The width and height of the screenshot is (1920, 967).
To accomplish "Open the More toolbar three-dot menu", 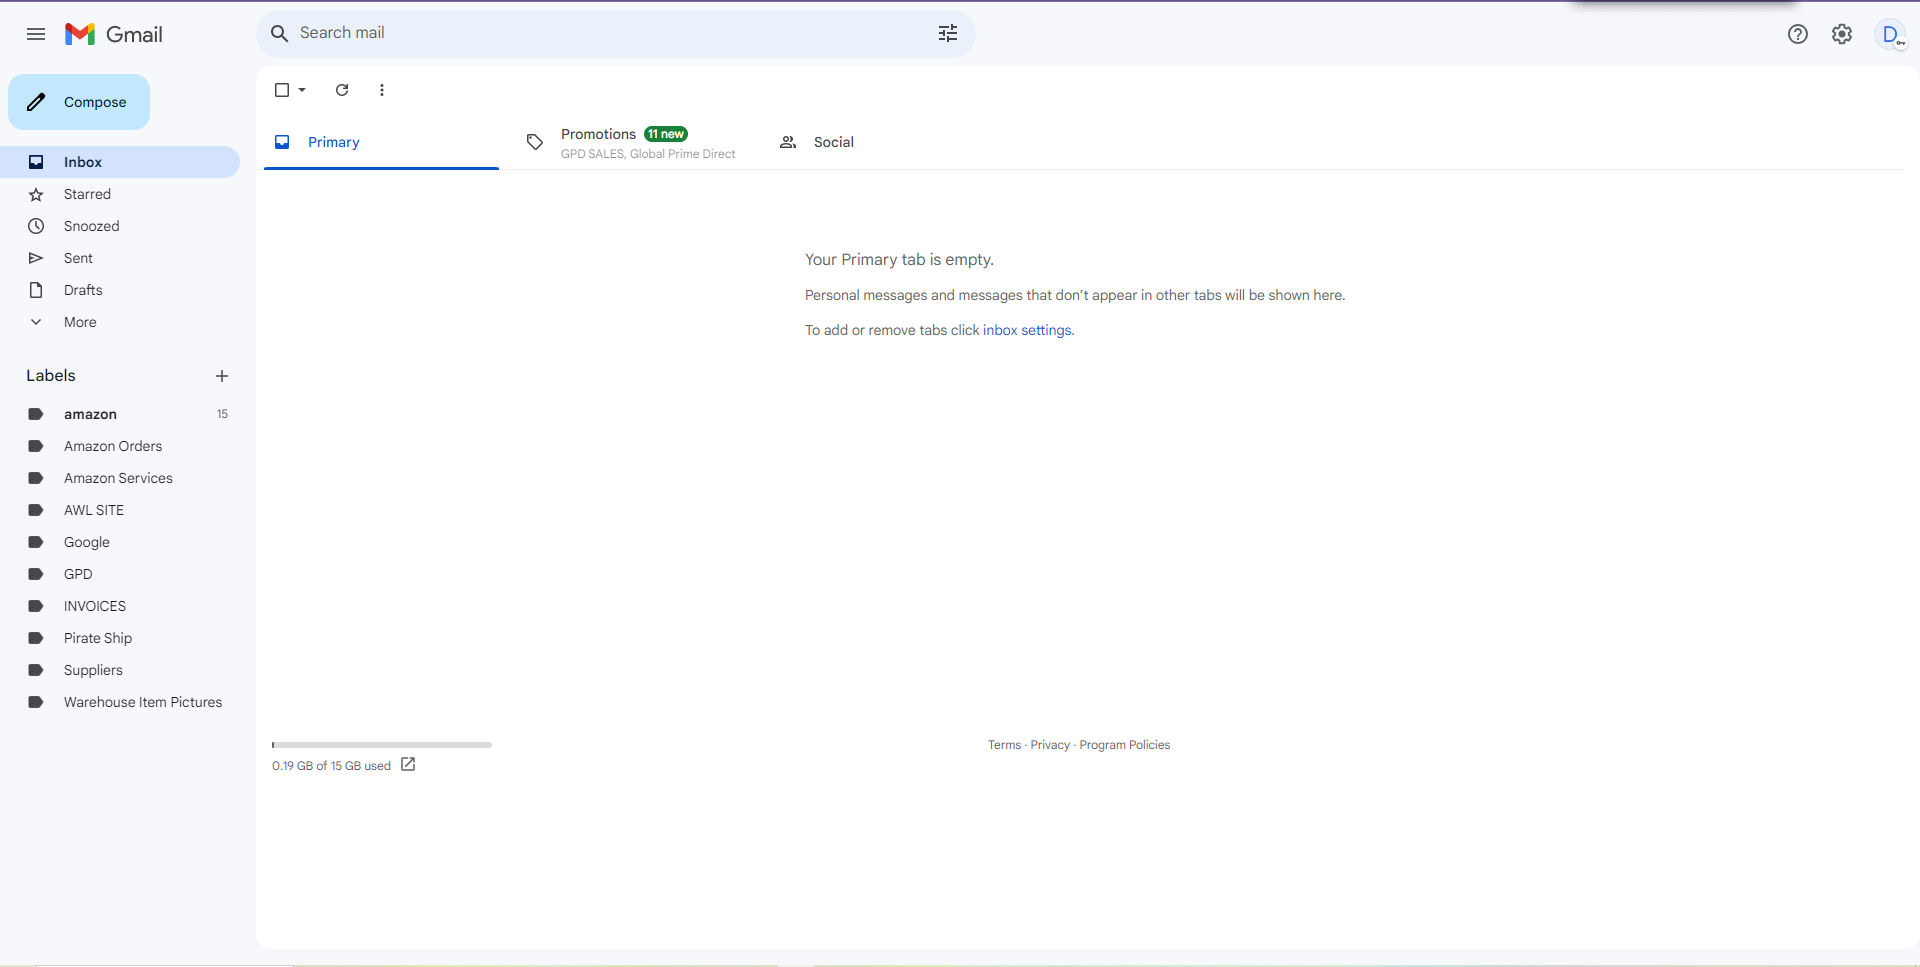I will click(382, 90).
